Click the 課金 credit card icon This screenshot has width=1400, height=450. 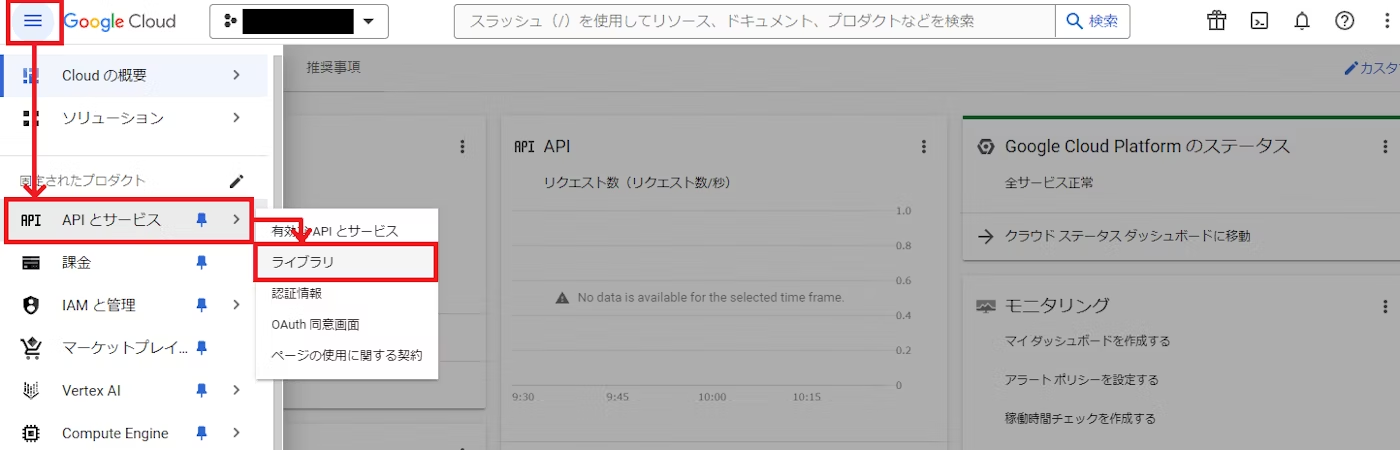click(31, 262)
